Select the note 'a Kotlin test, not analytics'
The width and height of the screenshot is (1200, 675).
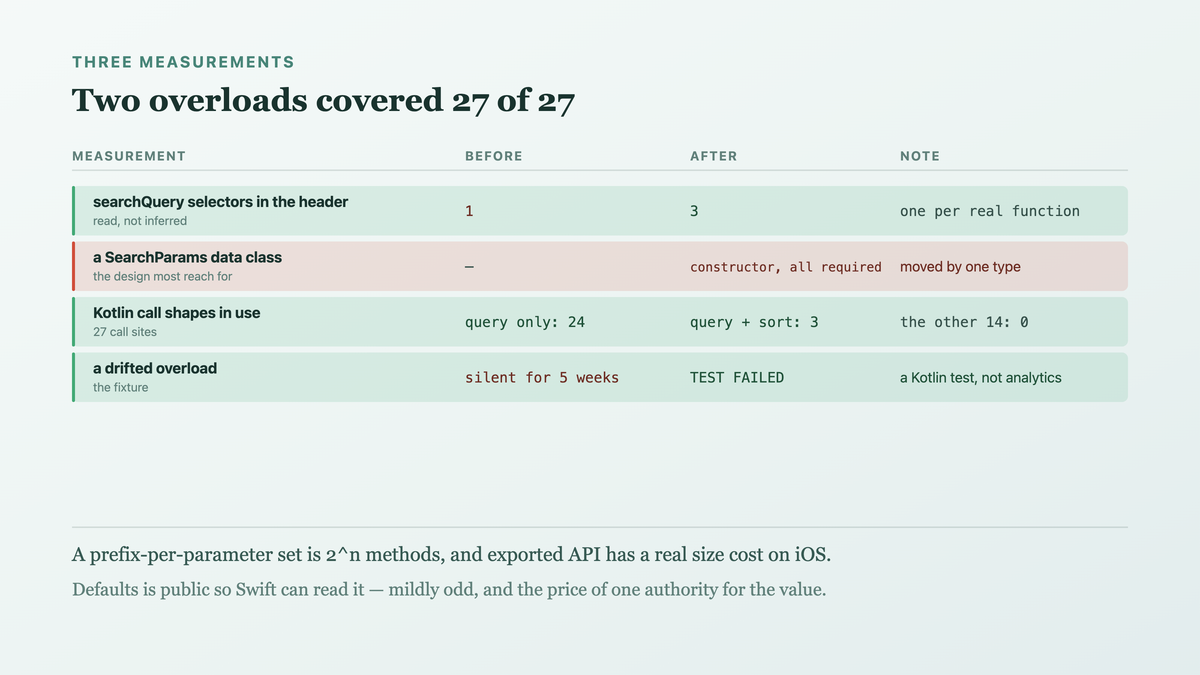pyautogui.click(x=981, y=378)
